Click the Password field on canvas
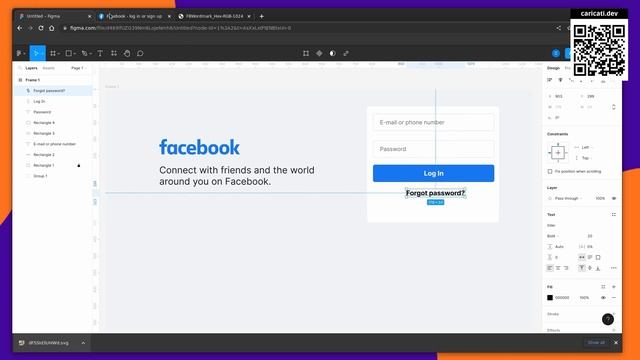Image resolution: width=640 pixels, height=360 pixels. pos(433,149)
